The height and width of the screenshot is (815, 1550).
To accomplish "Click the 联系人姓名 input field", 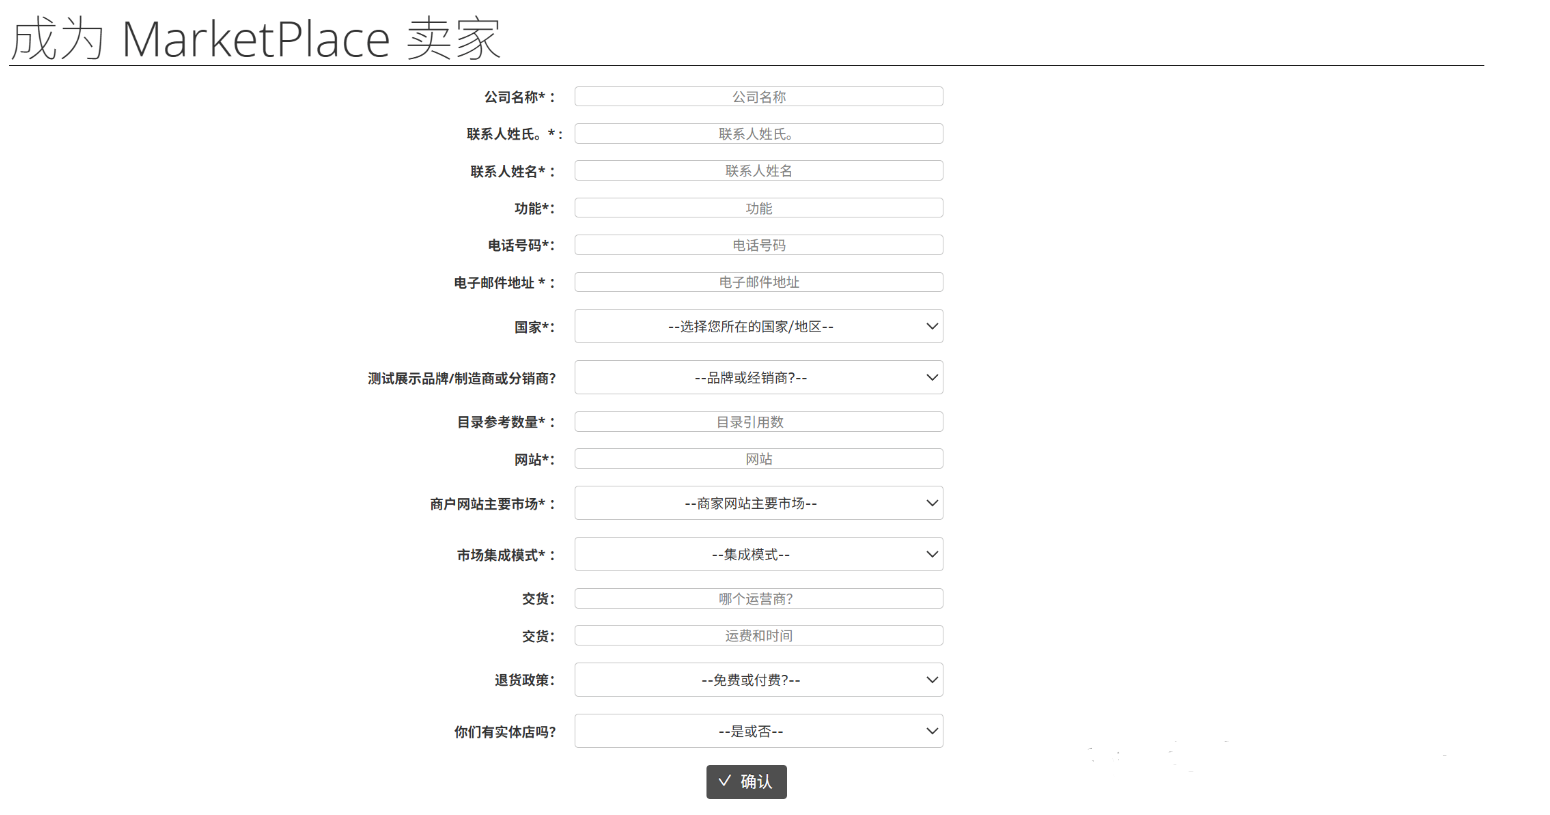I will tap(758, 170).
